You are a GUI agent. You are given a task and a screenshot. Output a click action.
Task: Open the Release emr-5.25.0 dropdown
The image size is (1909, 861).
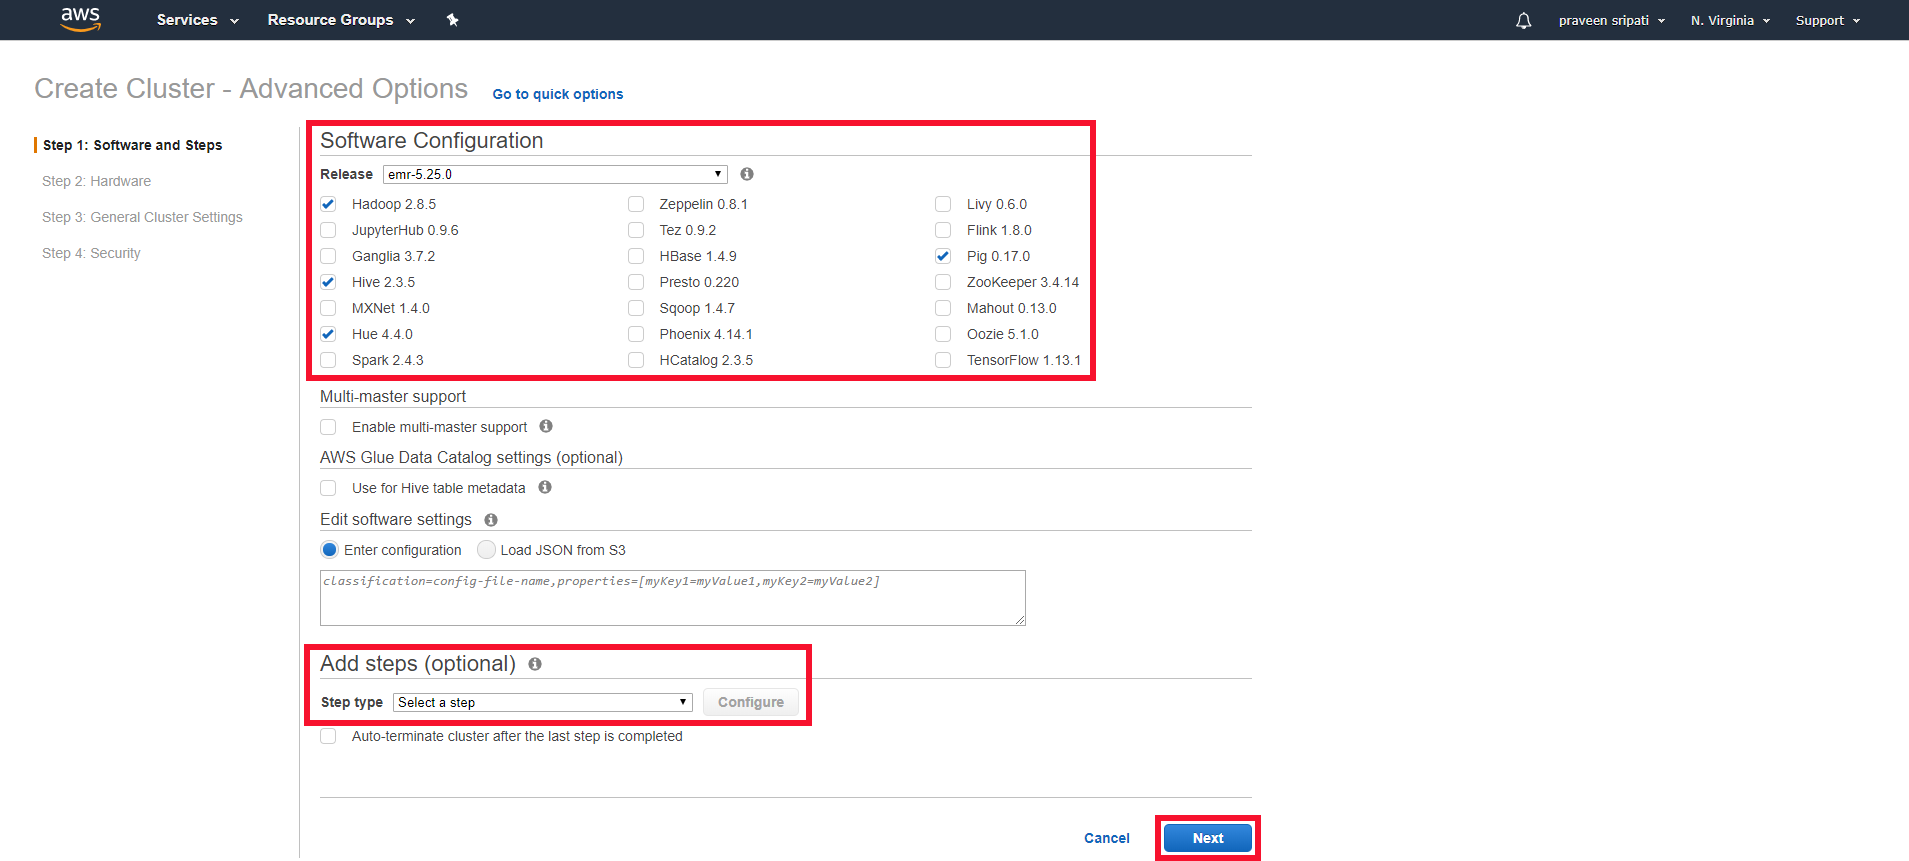point(555,174)
